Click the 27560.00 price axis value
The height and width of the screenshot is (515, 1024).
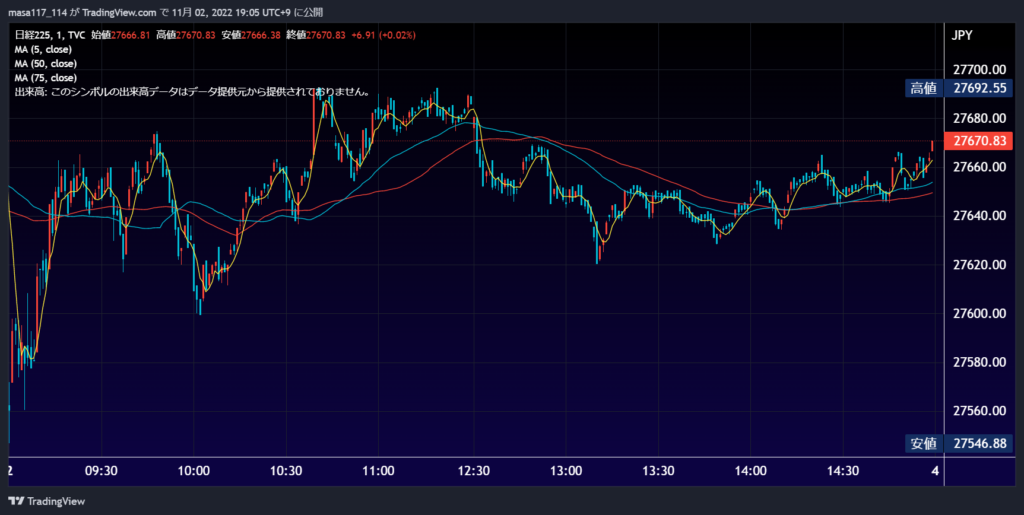[978, 411]
